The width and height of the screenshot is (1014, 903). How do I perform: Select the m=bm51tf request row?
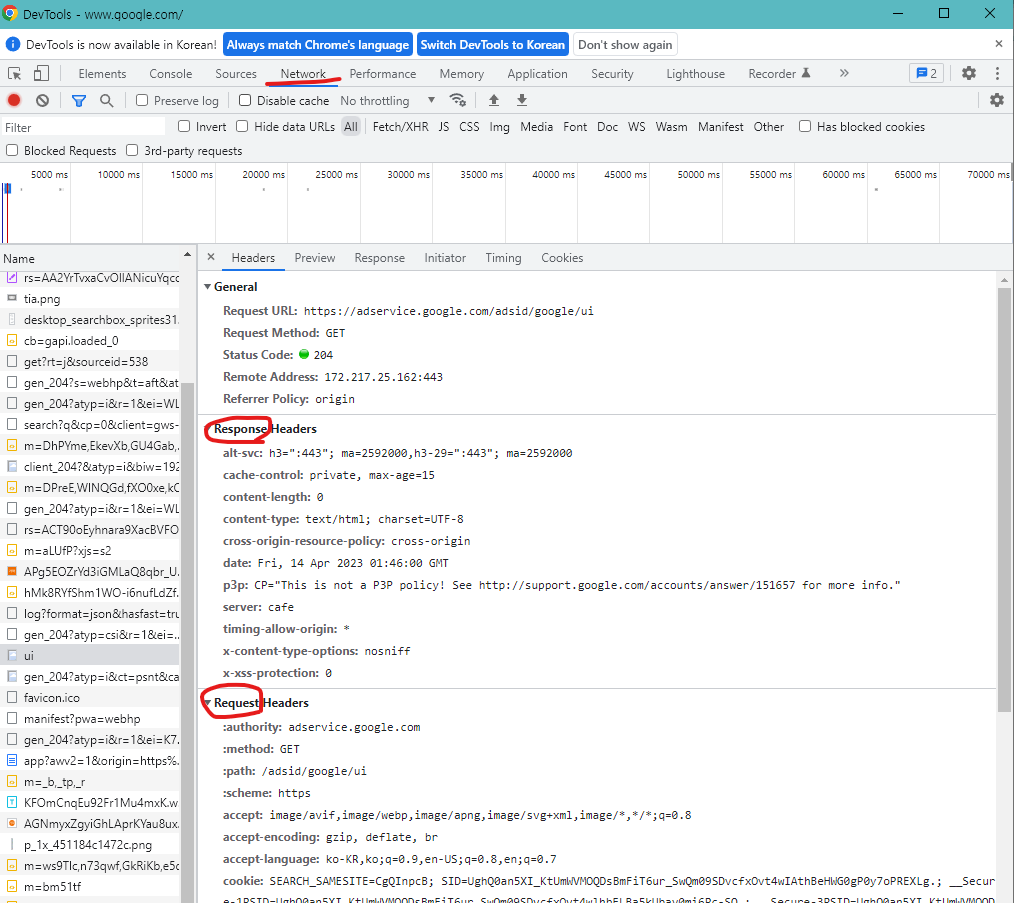coord(90,887)
